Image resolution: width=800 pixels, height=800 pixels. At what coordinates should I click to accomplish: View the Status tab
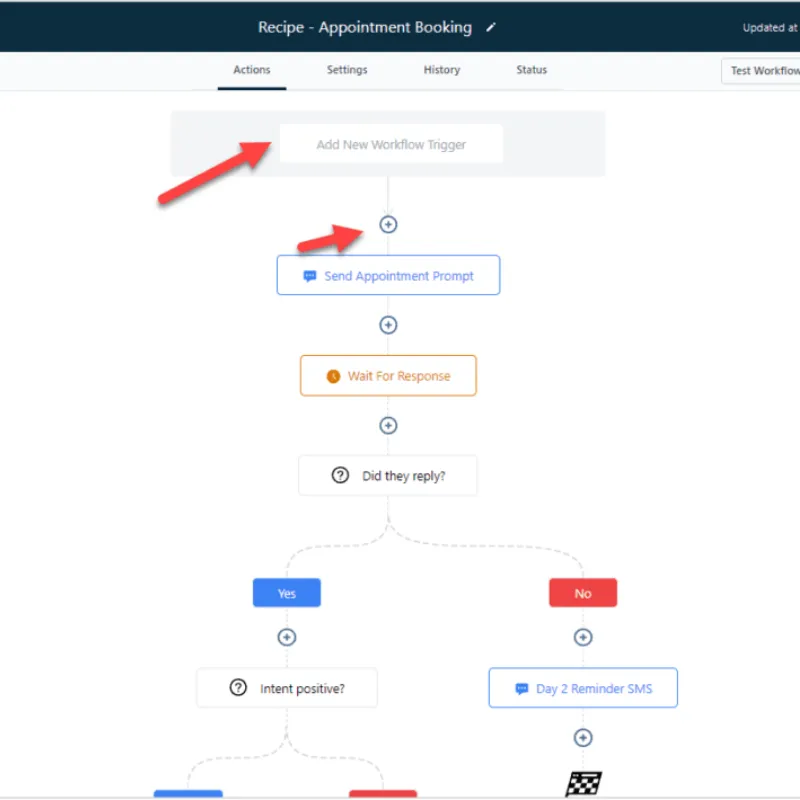[x=531, y=70]
